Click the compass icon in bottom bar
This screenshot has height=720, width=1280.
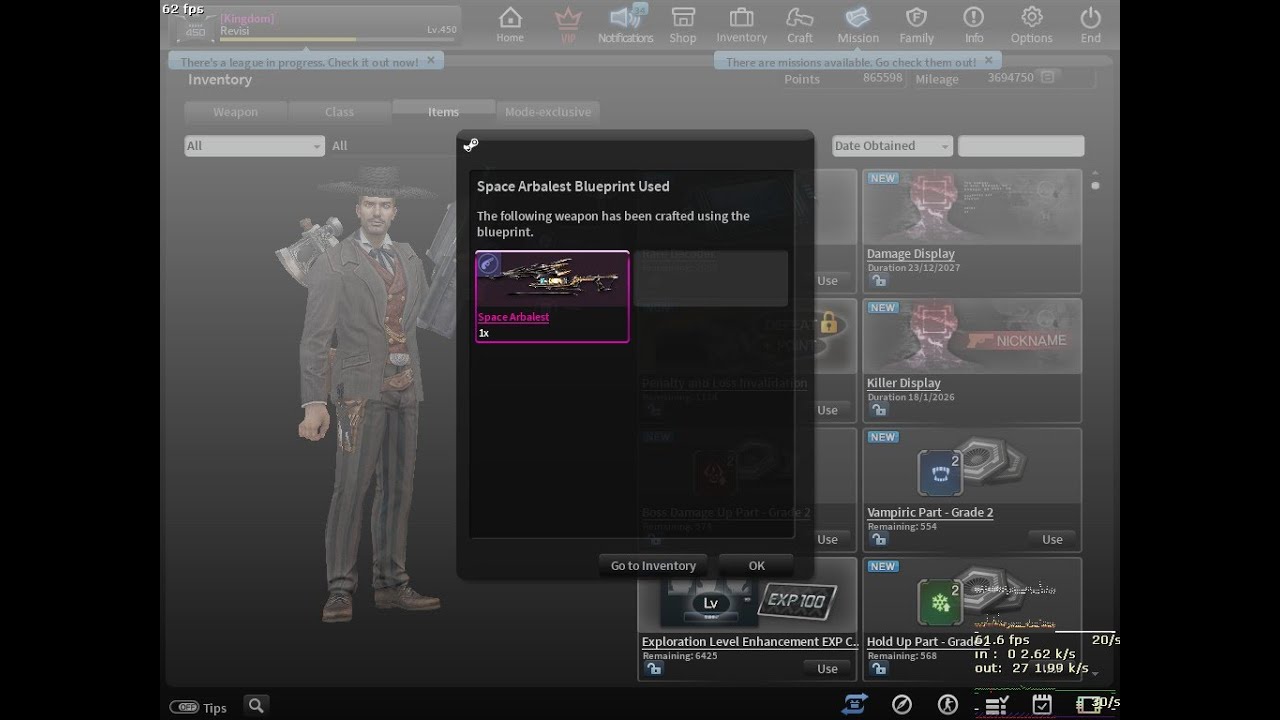point(901,705)
